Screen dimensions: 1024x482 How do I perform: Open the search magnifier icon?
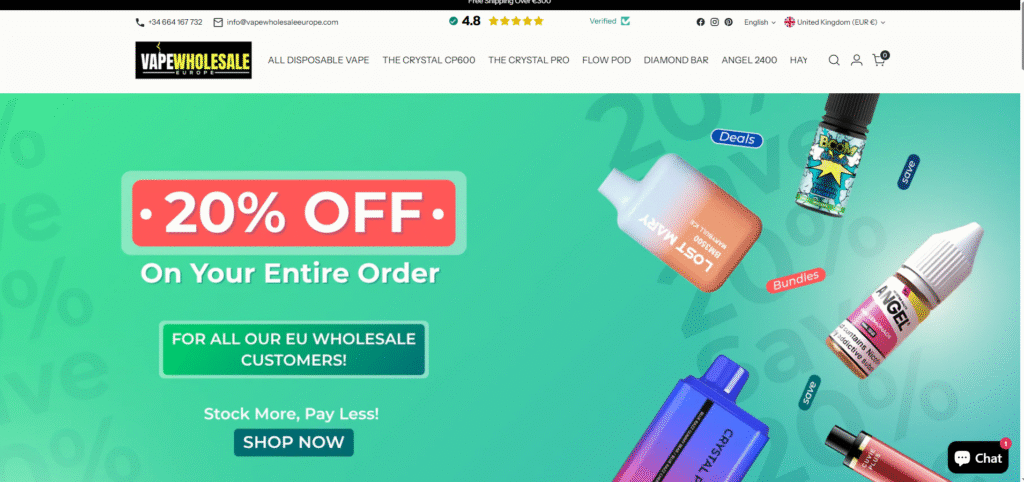click(834, 60)
